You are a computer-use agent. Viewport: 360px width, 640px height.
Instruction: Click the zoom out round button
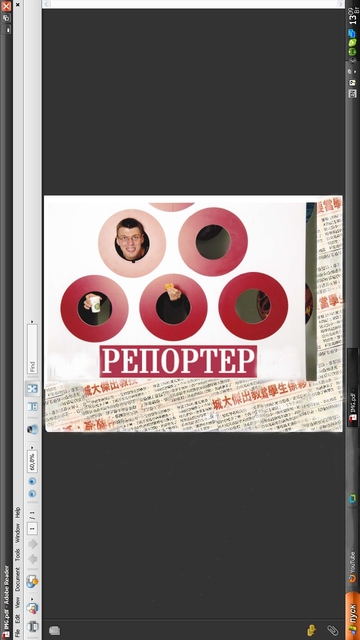coord(32,494)
